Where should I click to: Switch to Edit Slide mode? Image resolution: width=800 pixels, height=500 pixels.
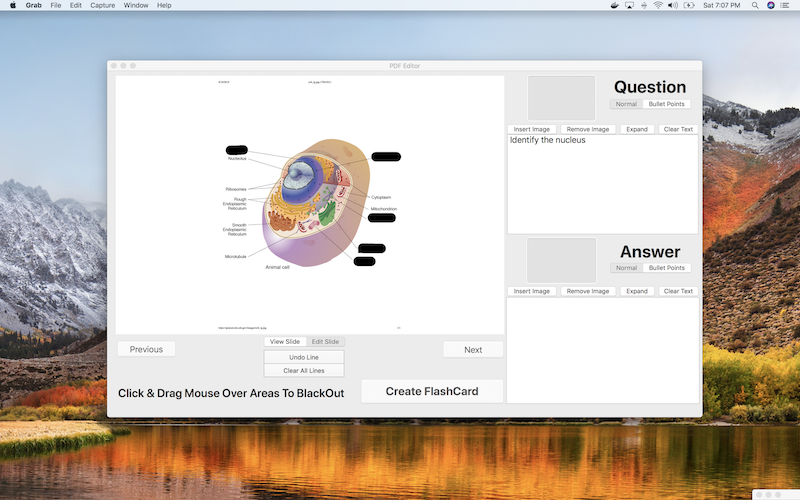click(x=326, y=341)
